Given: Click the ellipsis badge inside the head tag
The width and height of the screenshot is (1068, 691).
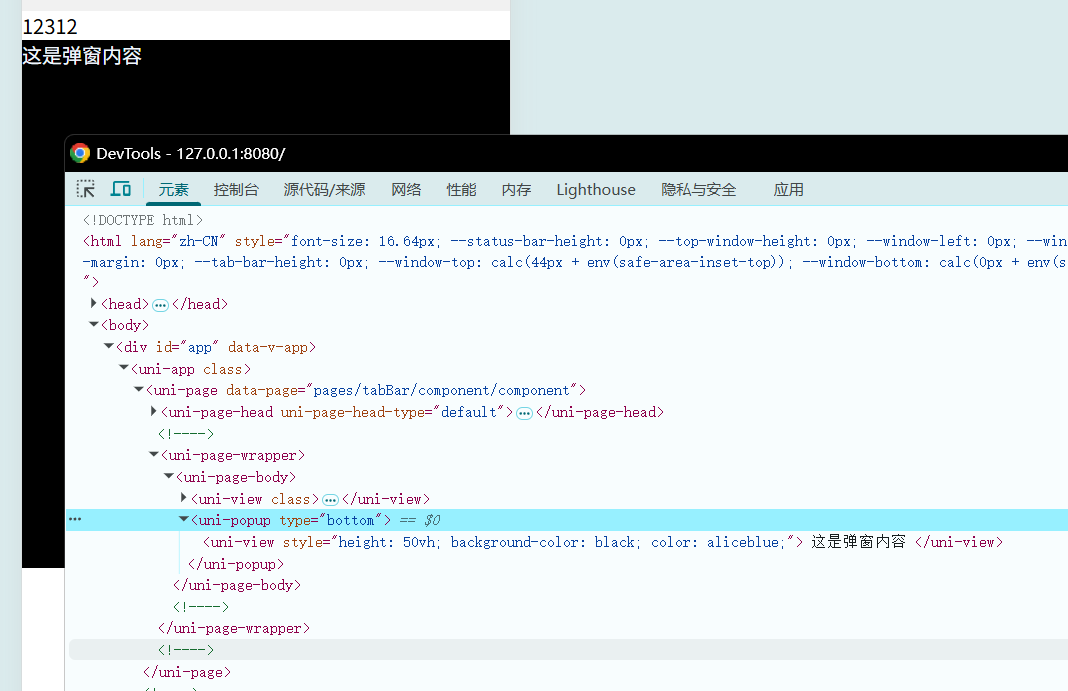Looking at the screenshot, I should click(x=160, y=304).
